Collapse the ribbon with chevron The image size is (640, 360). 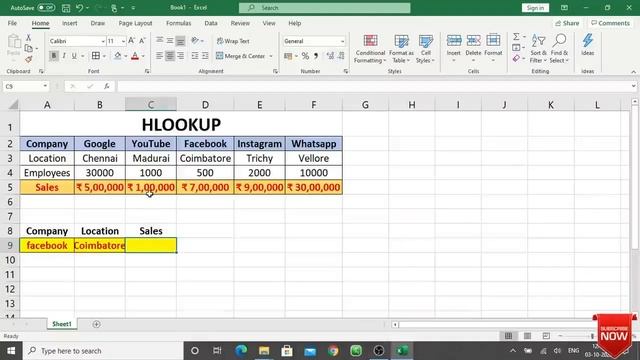tap(633, 71)
